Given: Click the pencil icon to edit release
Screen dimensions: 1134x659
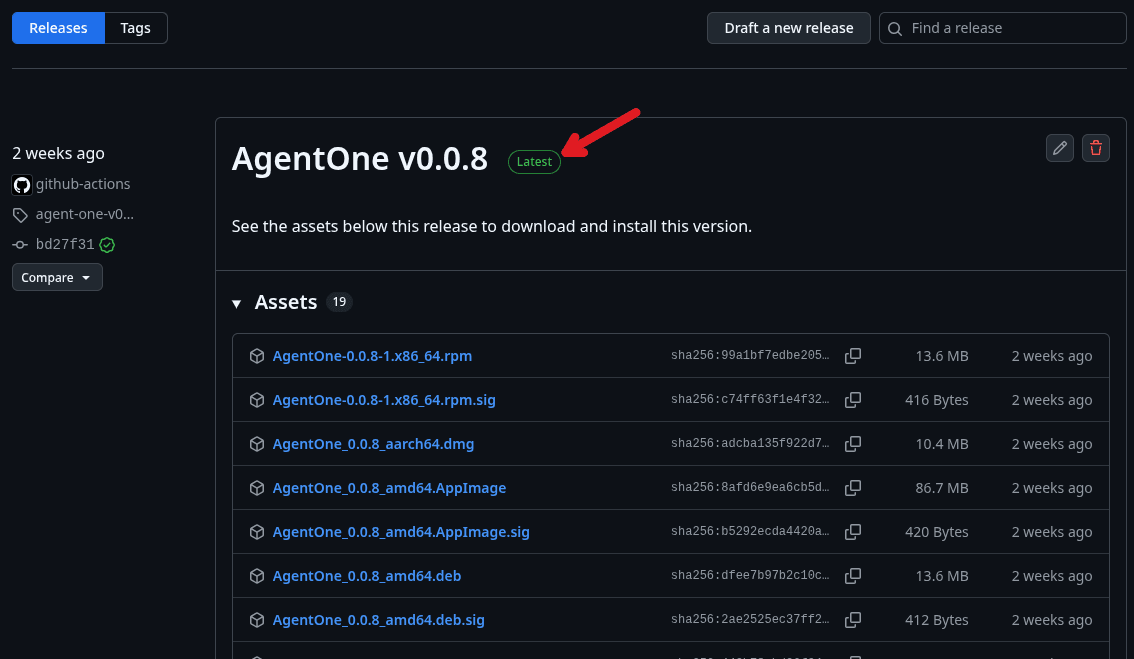Looking at the screenshot, I should (1059, 147).
